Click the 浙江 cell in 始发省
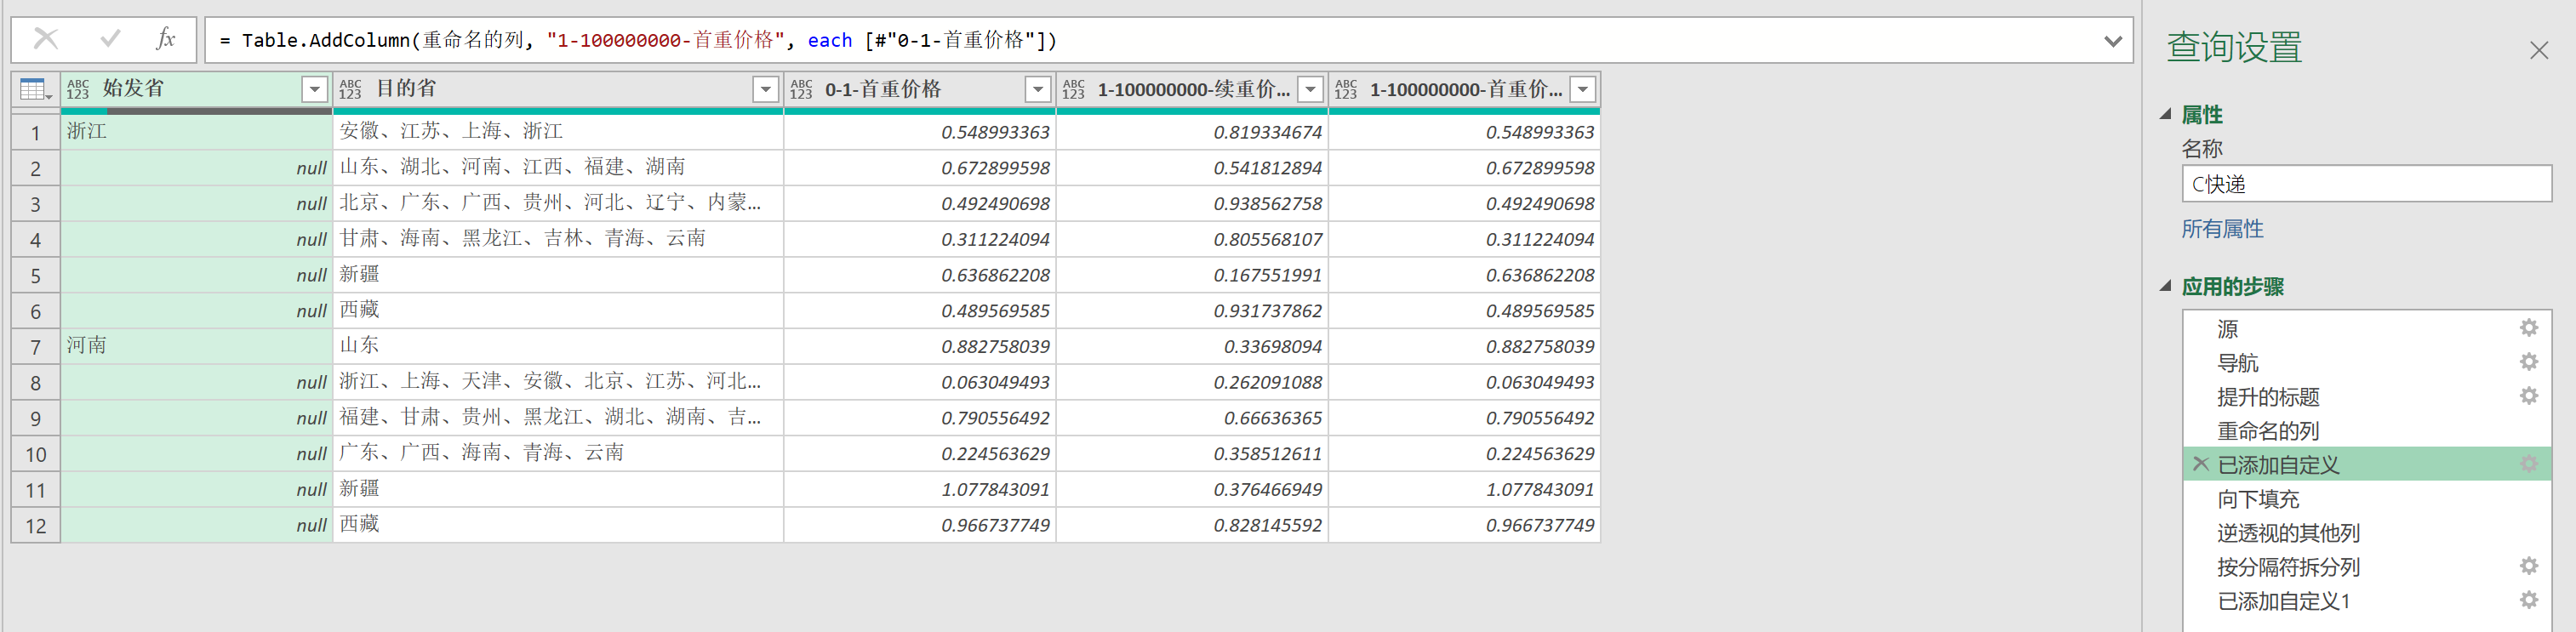2576x632 pixels. point(197,132)
